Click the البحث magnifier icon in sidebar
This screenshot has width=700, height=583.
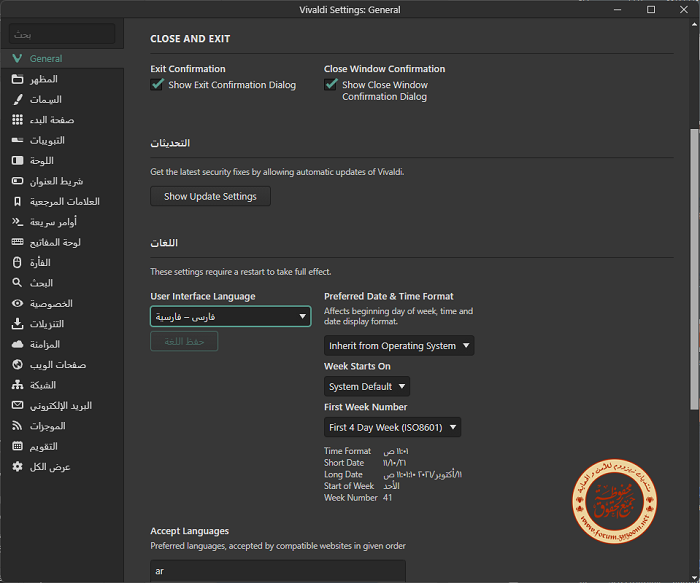pyautogui.click(x=17, y=283)
